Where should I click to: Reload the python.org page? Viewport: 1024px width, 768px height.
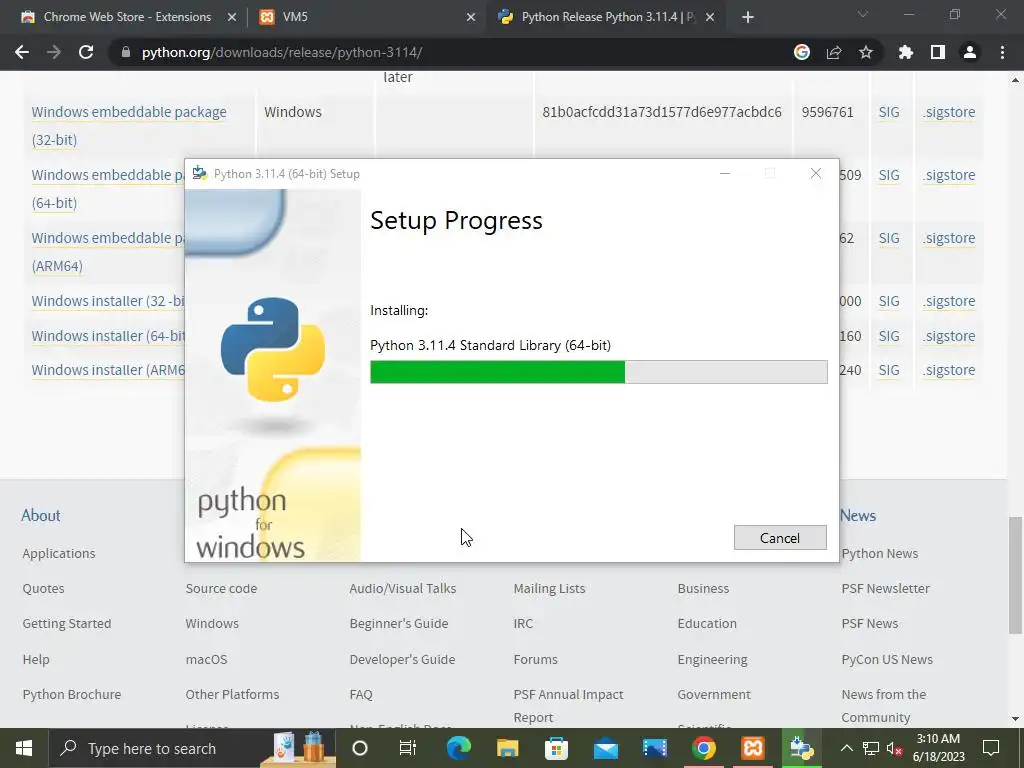(x=86, y=52)
